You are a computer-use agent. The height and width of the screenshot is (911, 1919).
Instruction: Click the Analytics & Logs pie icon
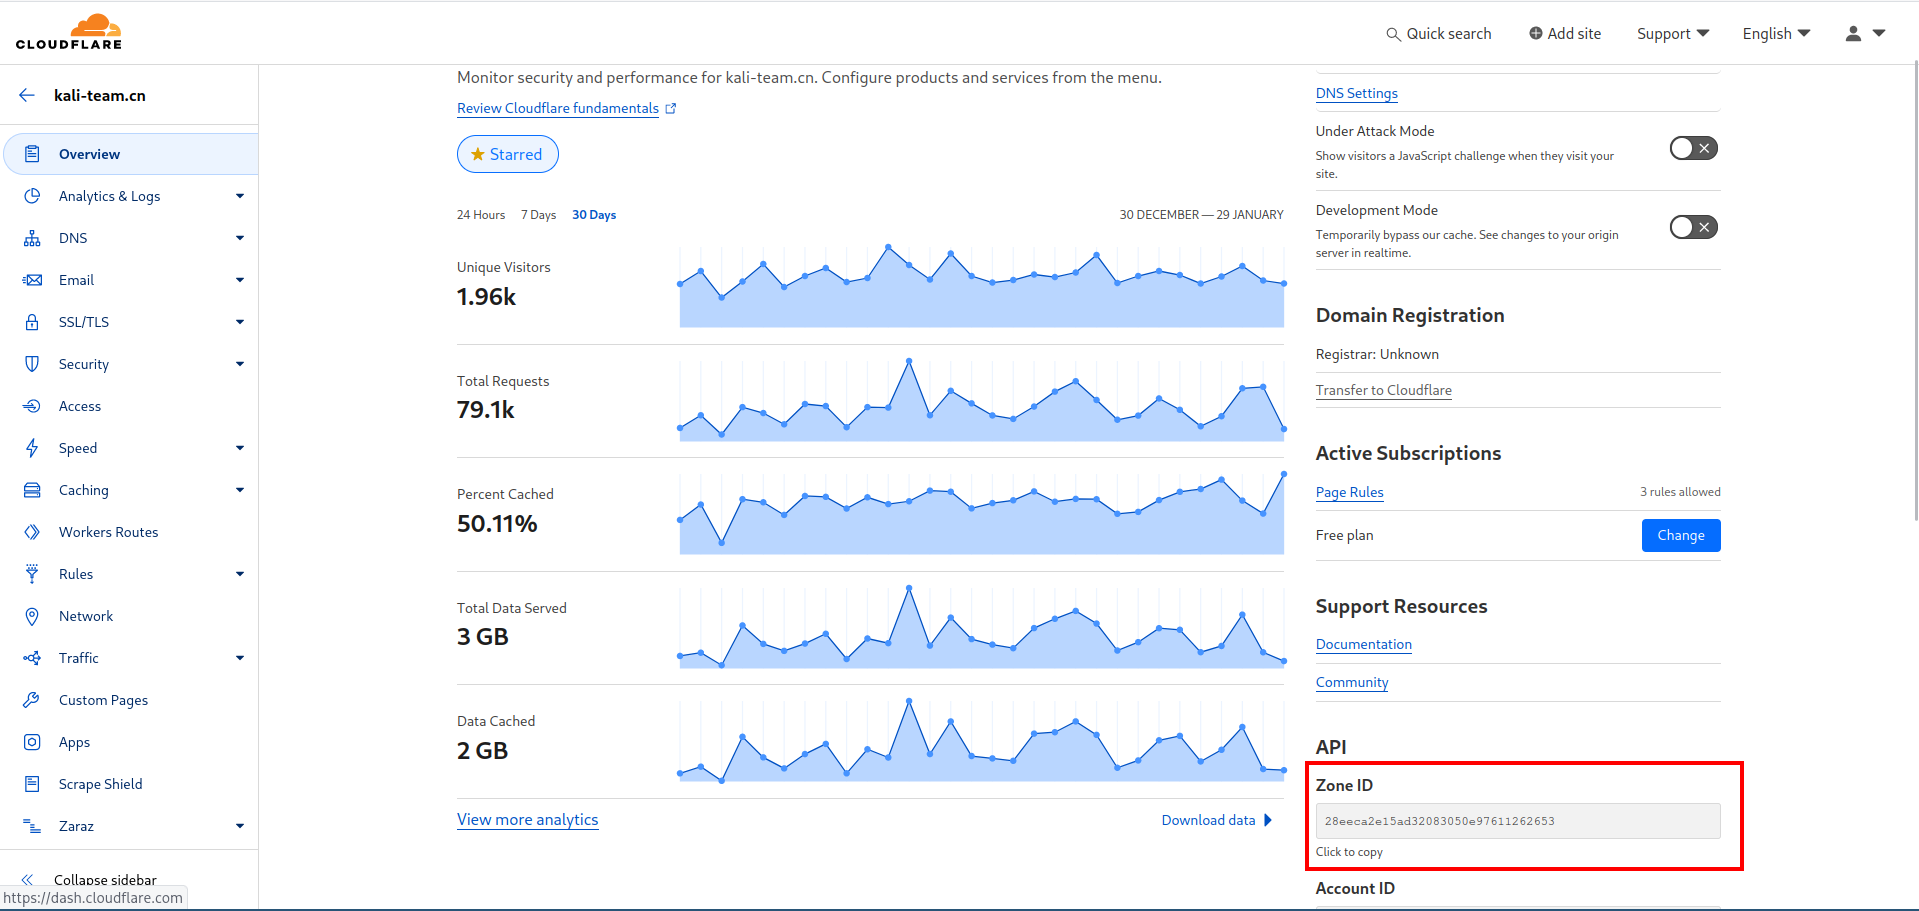[x=32, y=196]
